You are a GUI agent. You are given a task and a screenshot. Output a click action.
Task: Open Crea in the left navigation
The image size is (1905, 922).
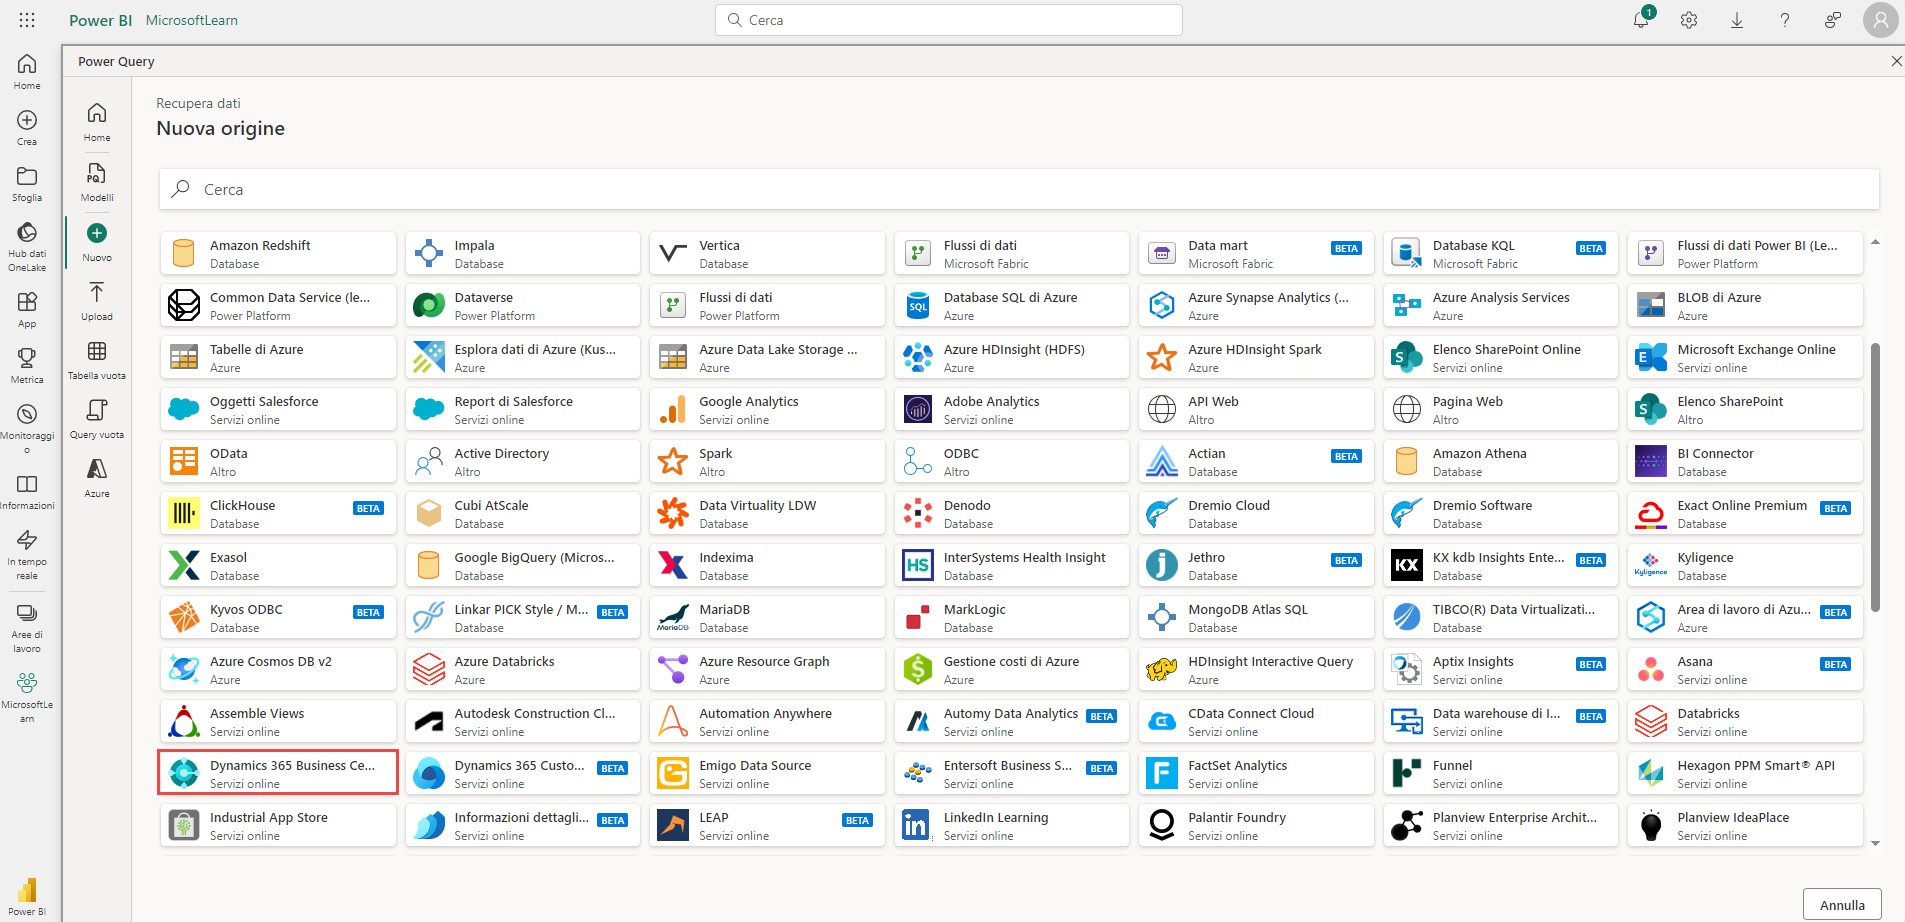[x=27, y=128]
